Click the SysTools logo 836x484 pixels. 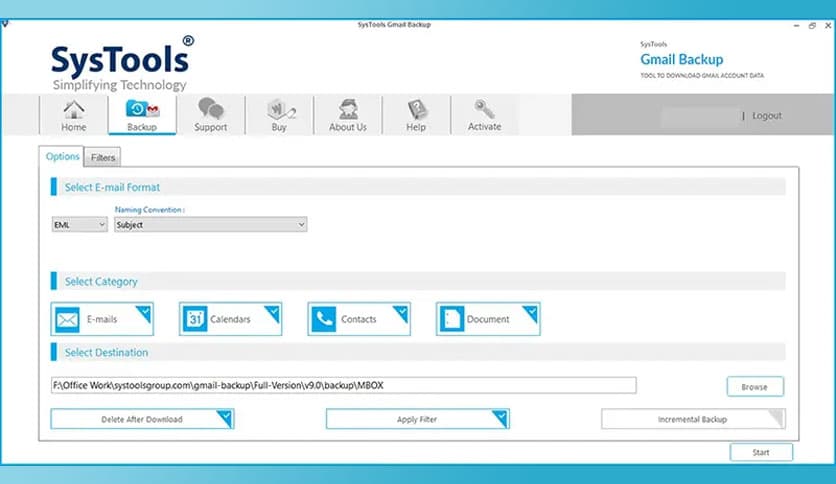coord(123,64)
